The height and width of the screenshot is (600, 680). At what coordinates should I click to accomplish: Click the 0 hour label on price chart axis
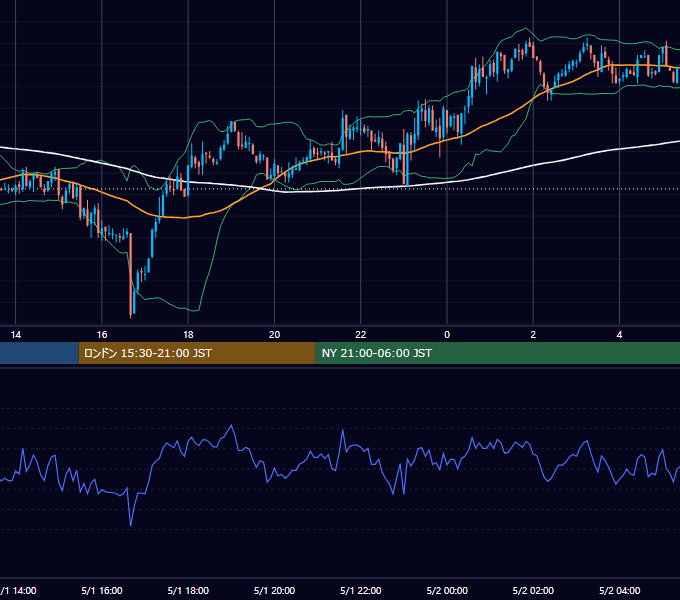[x=447, y=335]
